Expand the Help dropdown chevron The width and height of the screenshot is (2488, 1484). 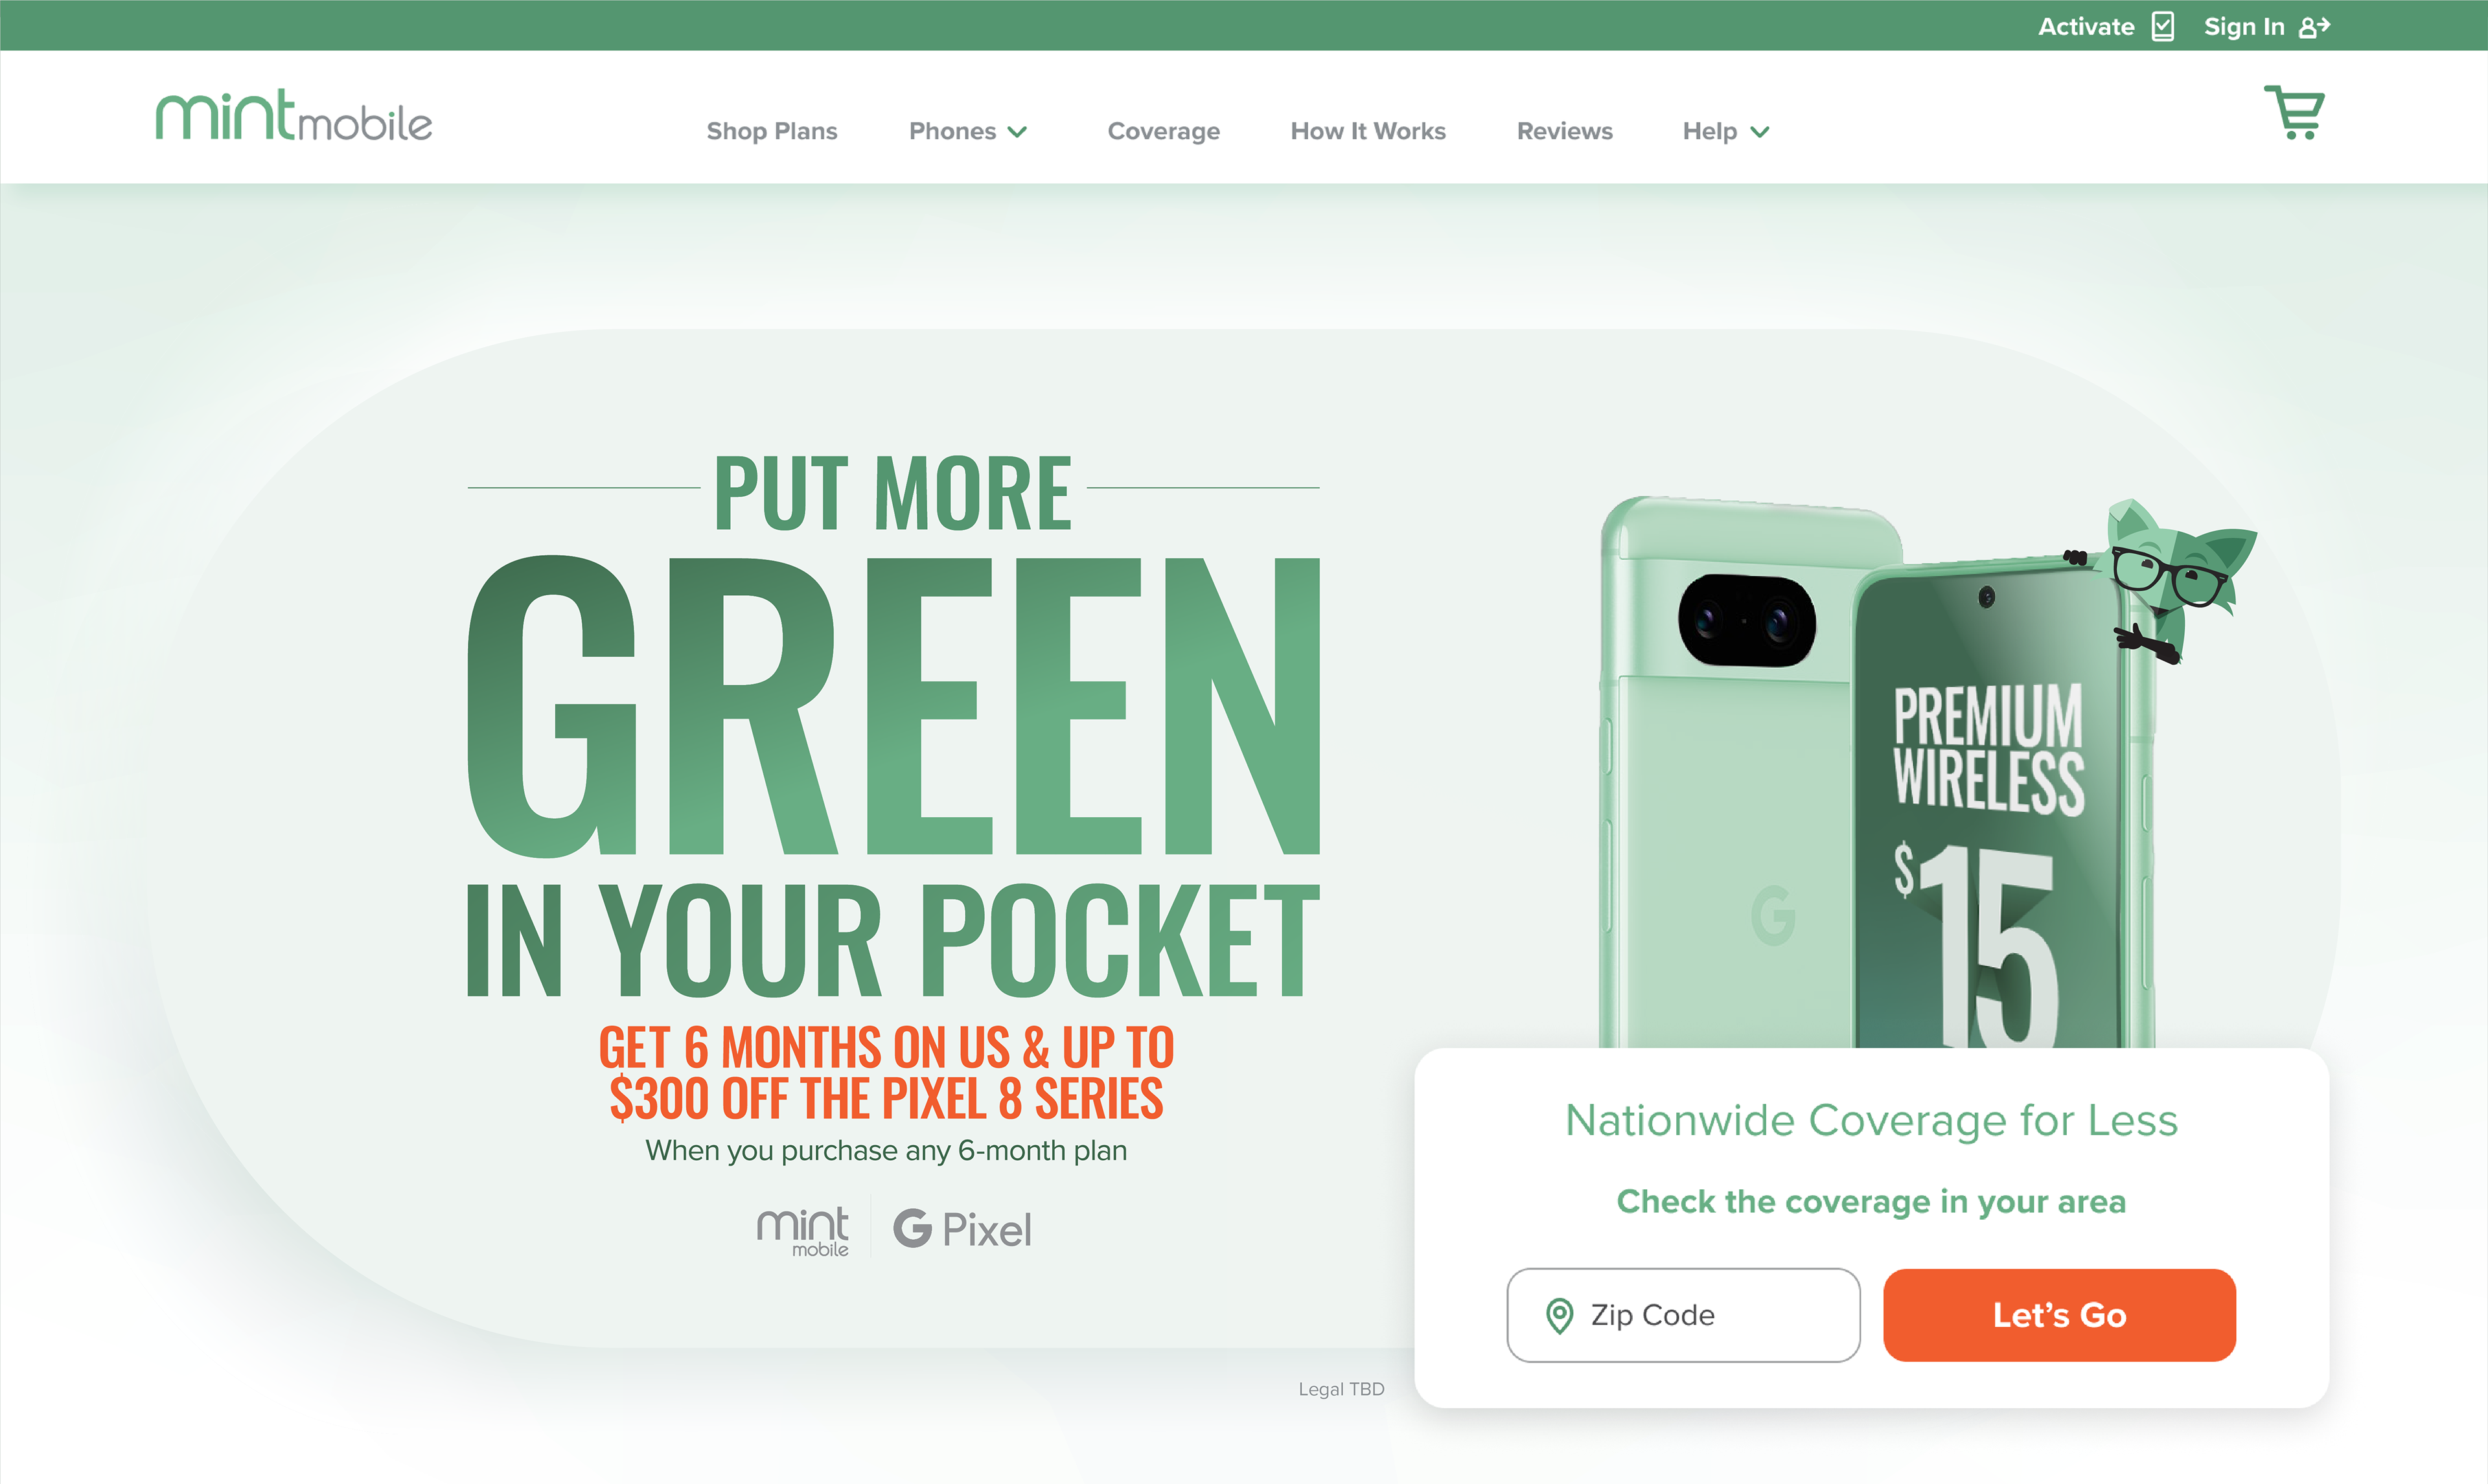click(x=1760, y=132)
